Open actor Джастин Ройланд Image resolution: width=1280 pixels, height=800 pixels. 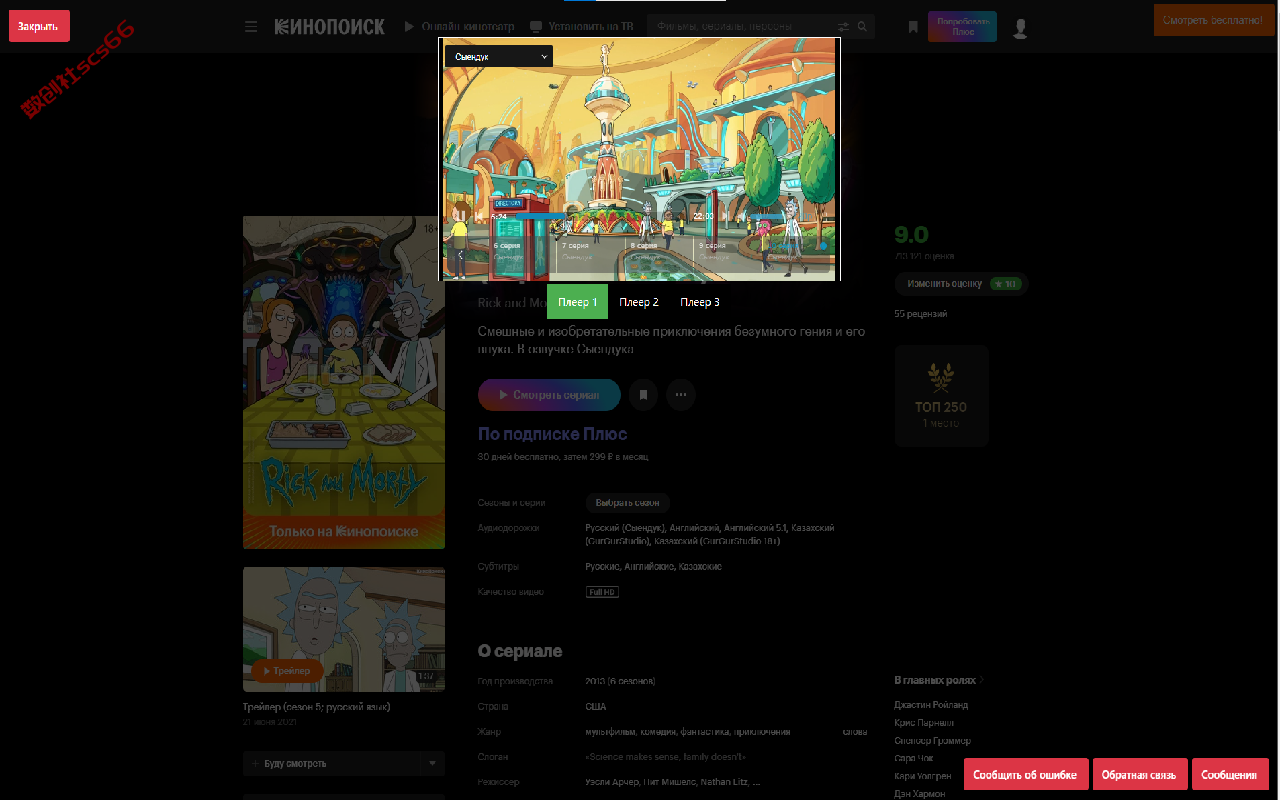click(931, 705)
